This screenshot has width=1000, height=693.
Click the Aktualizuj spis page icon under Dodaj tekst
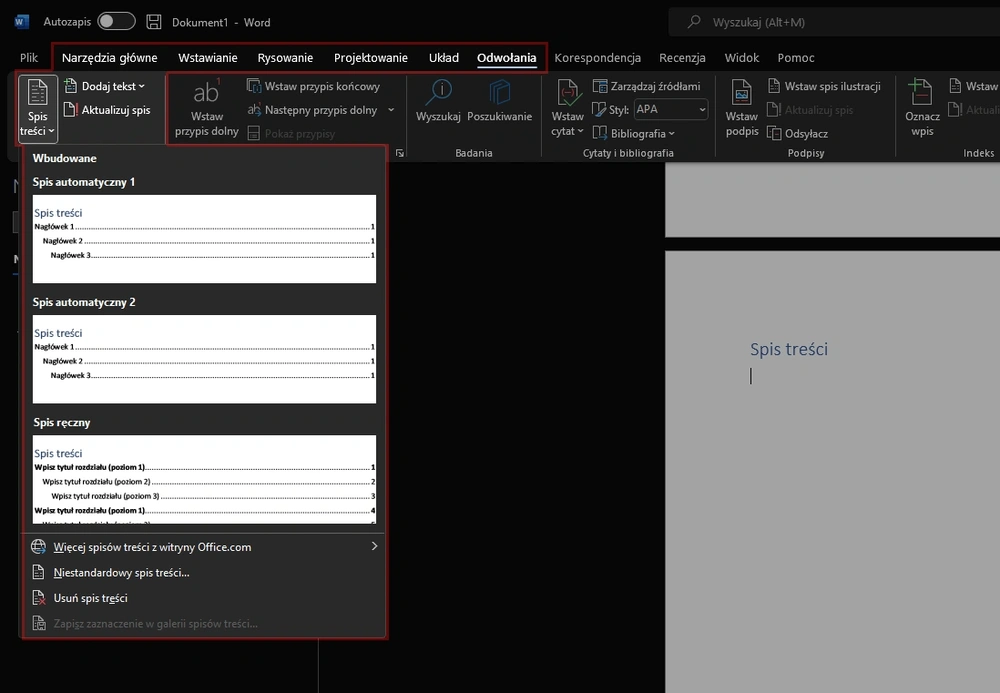70,110
